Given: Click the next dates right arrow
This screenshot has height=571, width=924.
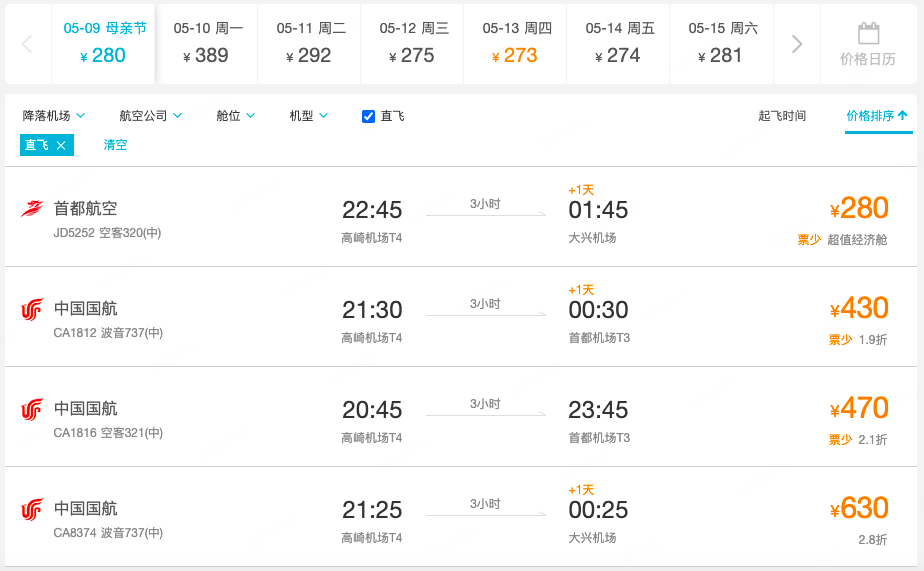Looking at the screenshot, I should pyautogui.click(x=797, y=44).
